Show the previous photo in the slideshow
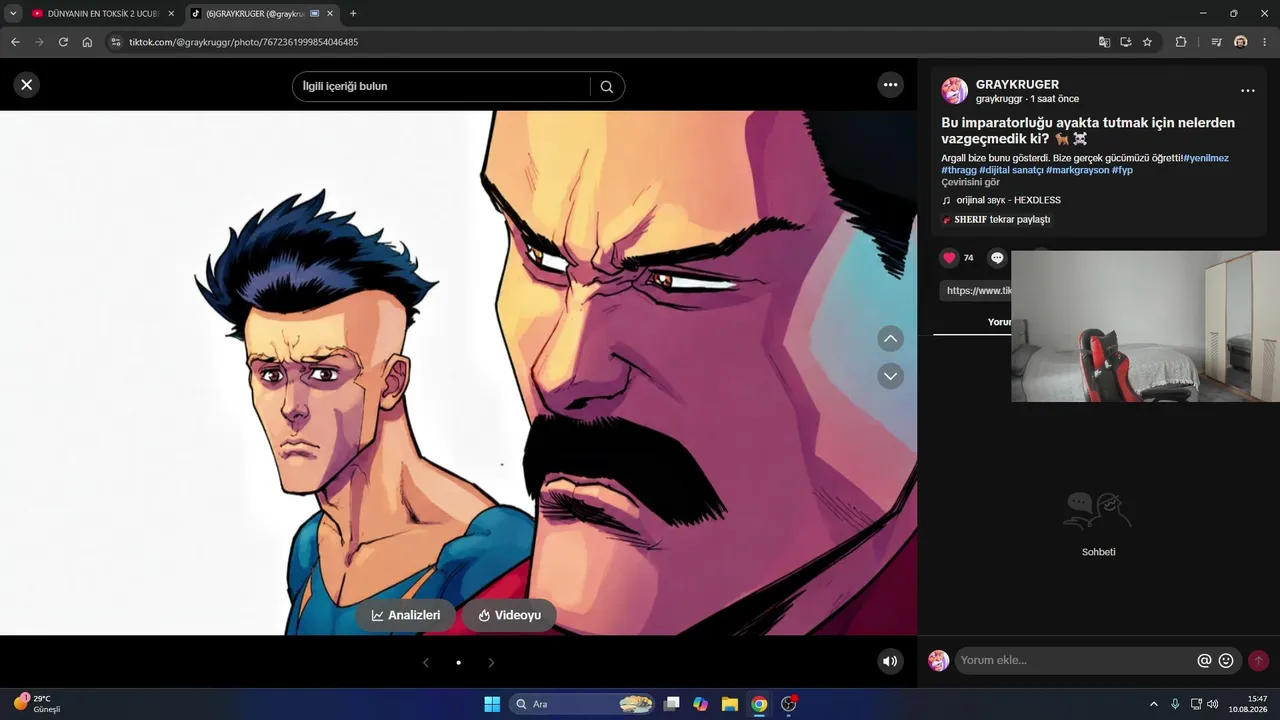The width and height of the screenshot is (1280, 720). pyautogui.click(x=426, y=662)
